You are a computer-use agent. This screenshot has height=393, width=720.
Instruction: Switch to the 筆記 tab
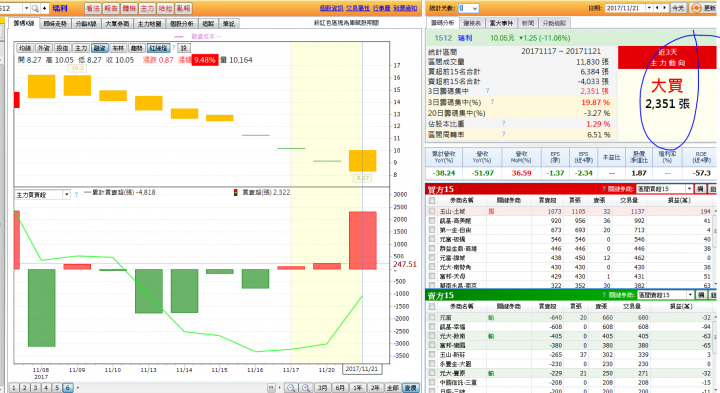(x=228, y=23)
